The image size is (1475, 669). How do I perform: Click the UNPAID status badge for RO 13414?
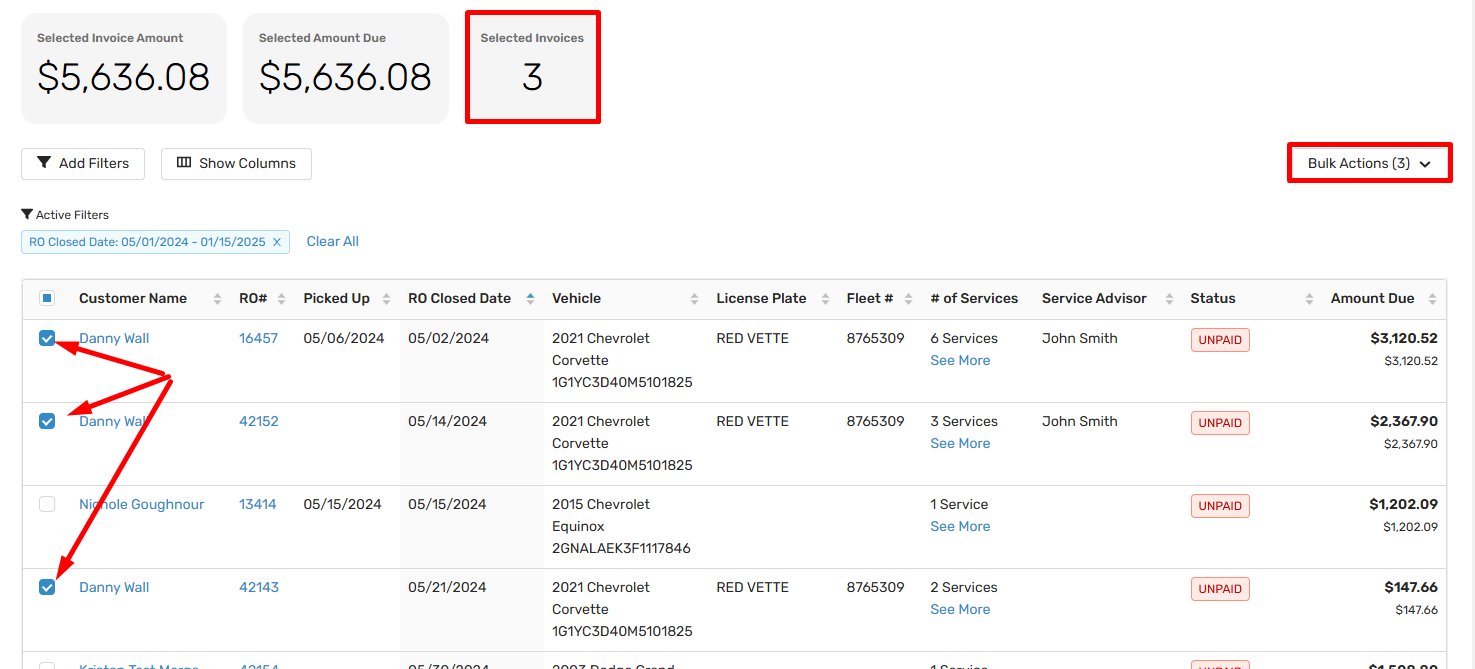[1220, 506]
